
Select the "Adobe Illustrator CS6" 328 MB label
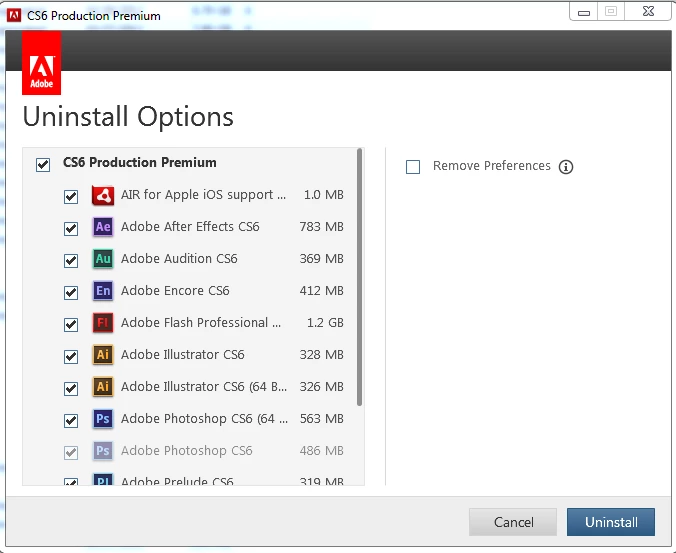click(183, 355)
